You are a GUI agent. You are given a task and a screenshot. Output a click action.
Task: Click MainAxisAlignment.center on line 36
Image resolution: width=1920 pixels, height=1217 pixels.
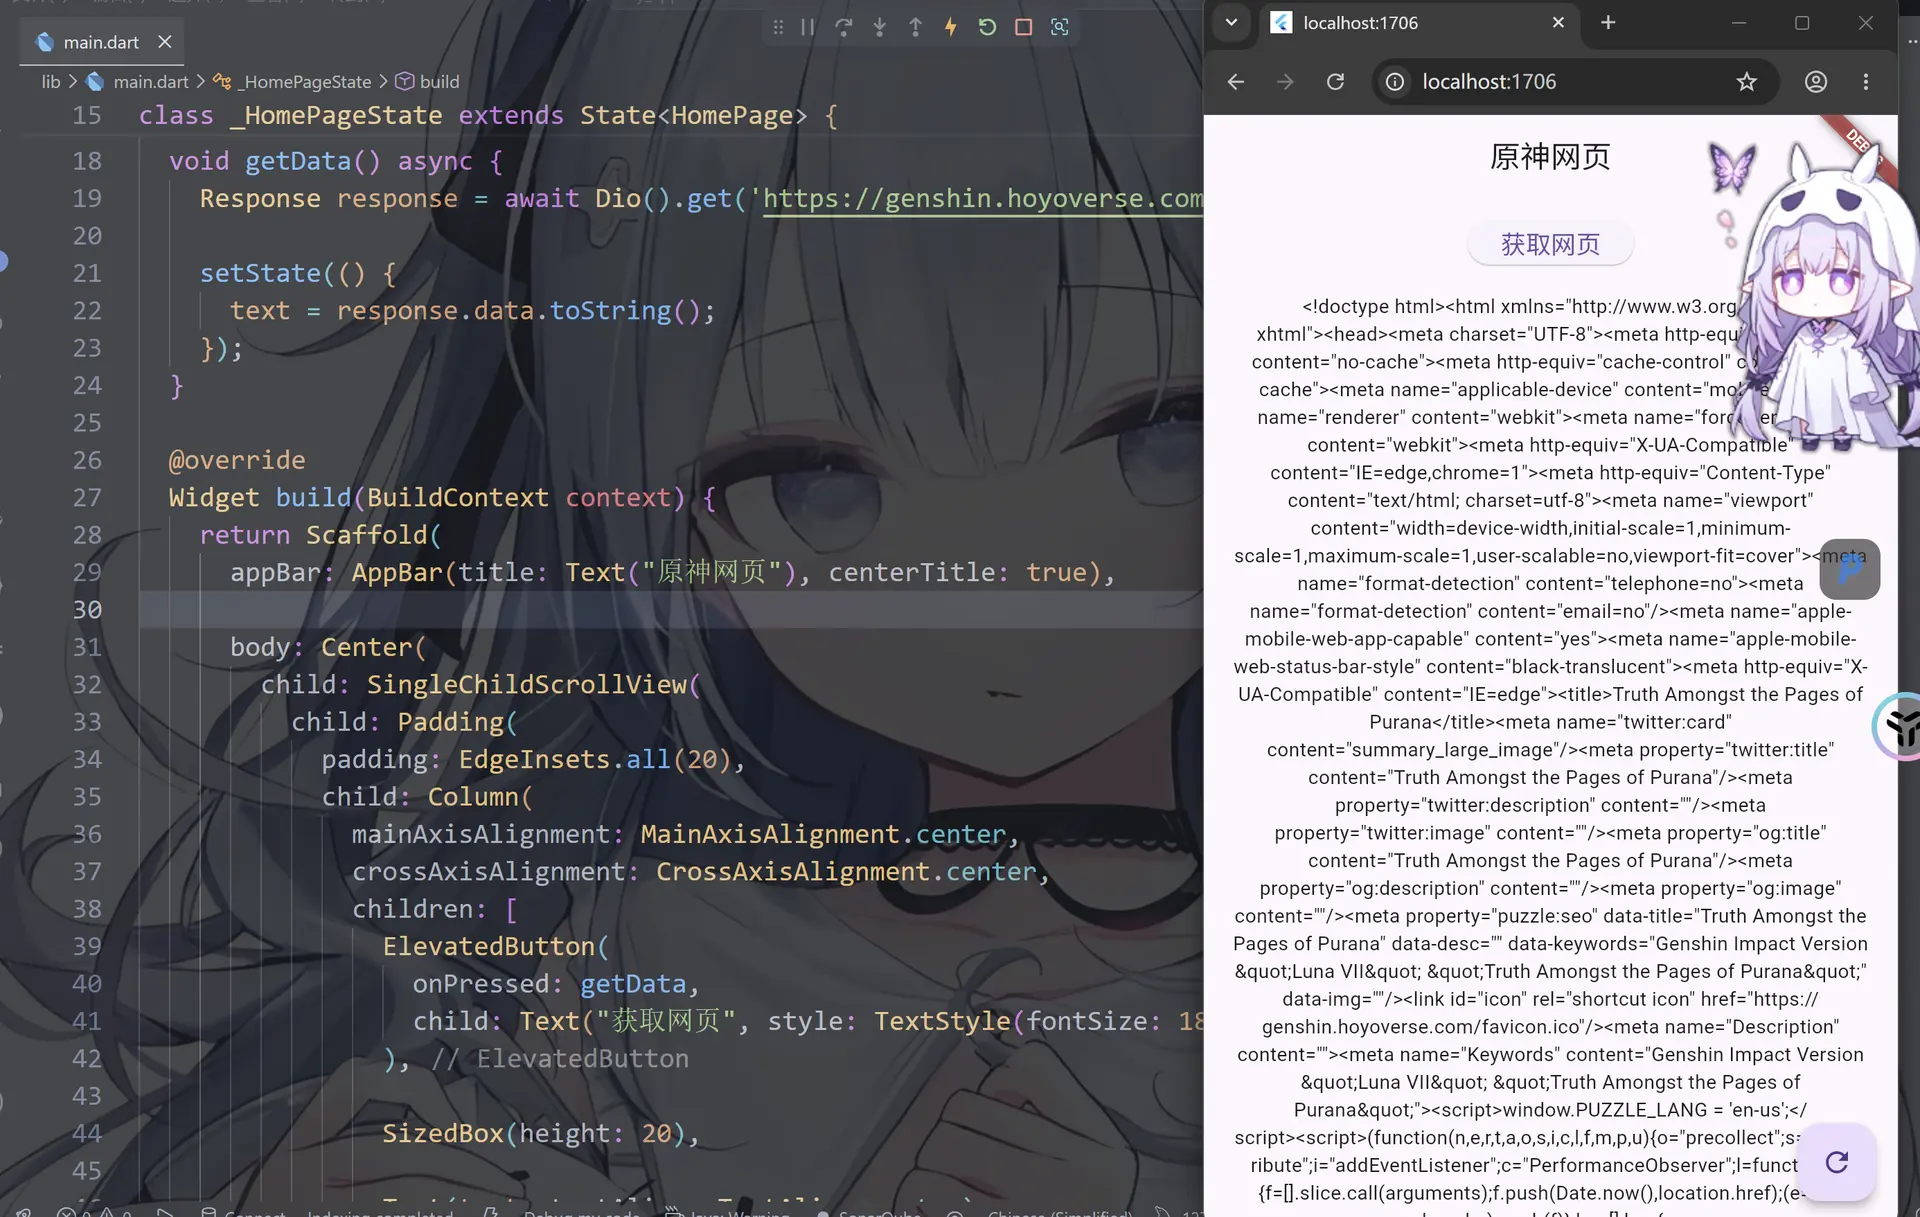click(x=823, y=835)
